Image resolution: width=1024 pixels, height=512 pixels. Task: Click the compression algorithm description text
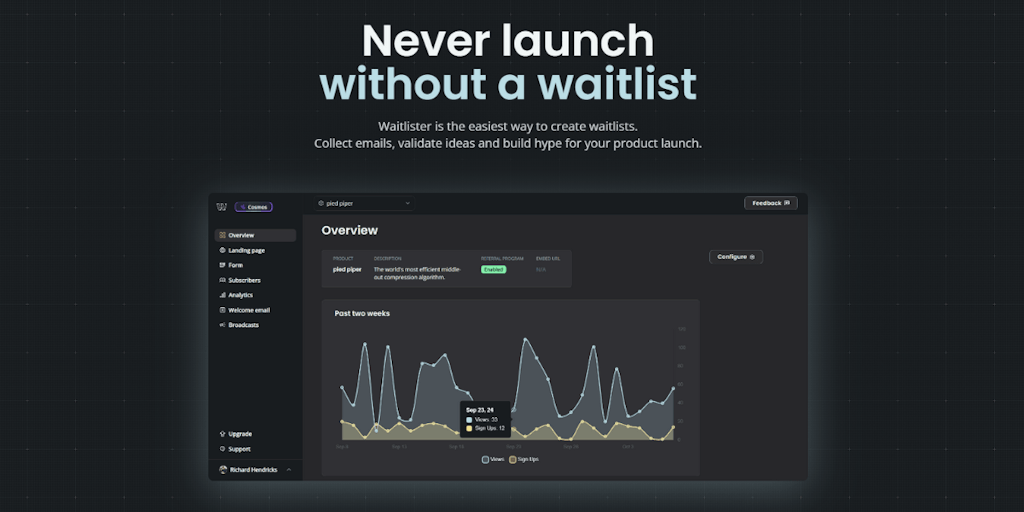point(418,273)
